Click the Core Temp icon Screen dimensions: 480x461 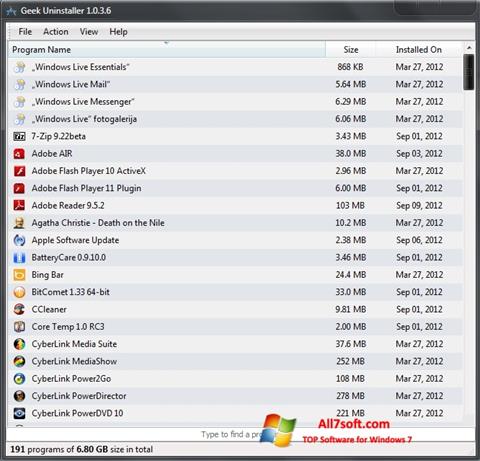tap(19, 327)
